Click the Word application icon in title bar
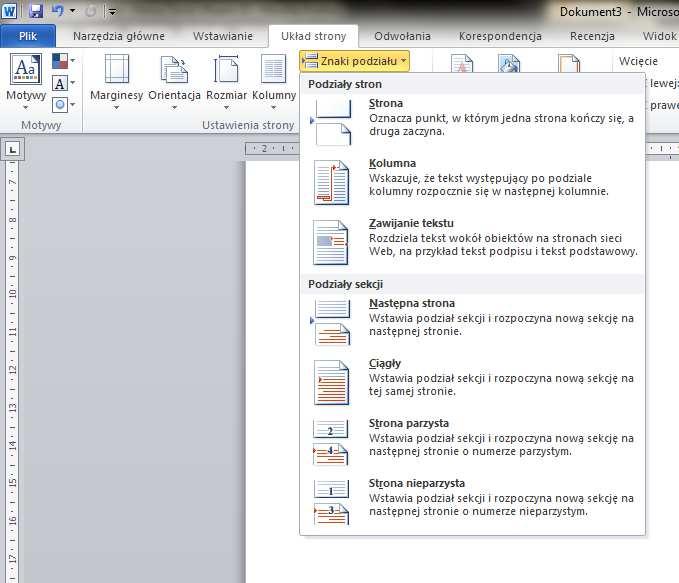Viewport: 679px width, 583px height. tap(9, 10)
